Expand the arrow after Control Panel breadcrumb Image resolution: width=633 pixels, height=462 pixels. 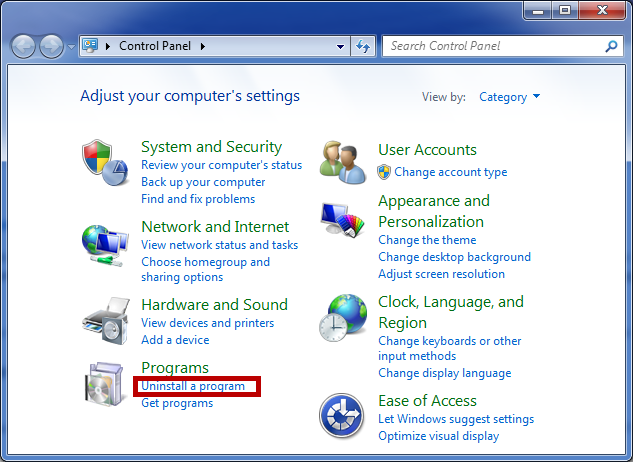(203, 46)
